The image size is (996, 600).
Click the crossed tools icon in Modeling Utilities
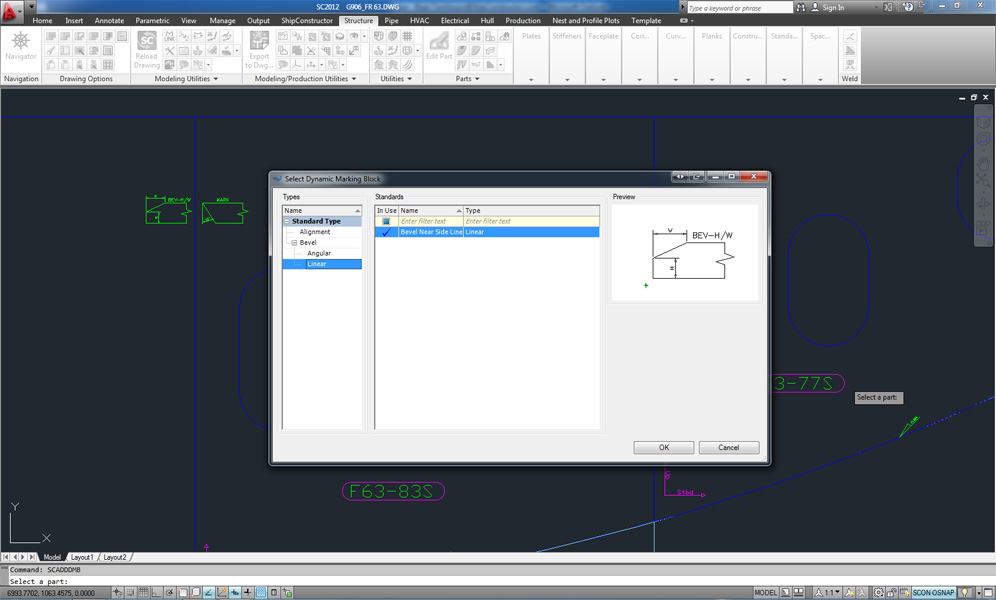tap(170, 50)
